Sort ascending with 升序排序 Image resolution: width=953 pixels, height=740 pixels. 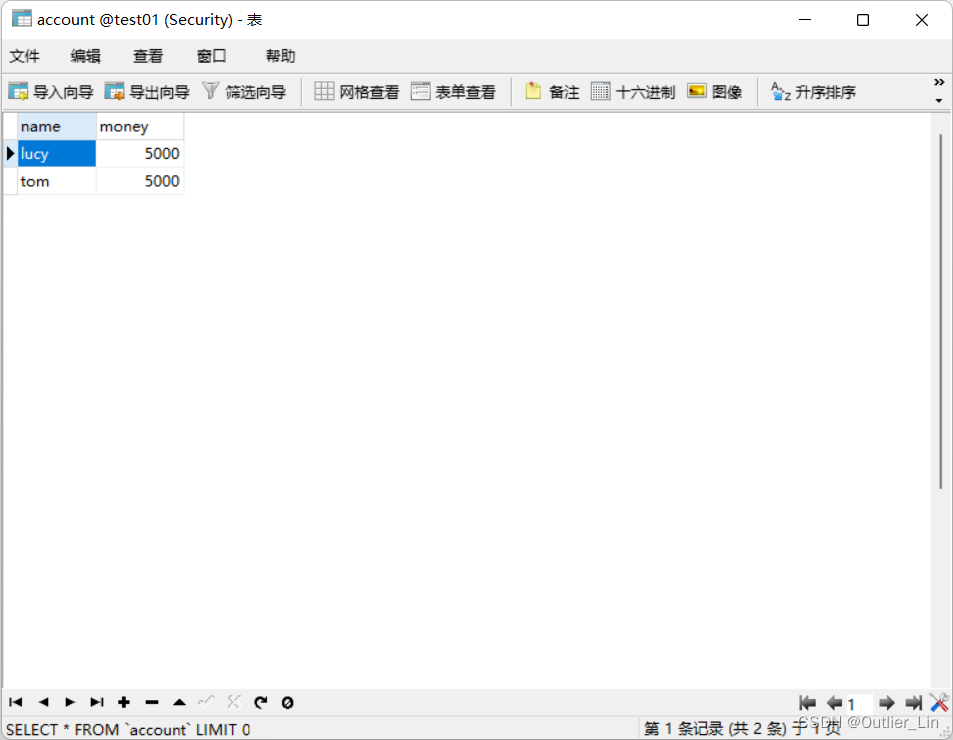click(x=813, y=92)
